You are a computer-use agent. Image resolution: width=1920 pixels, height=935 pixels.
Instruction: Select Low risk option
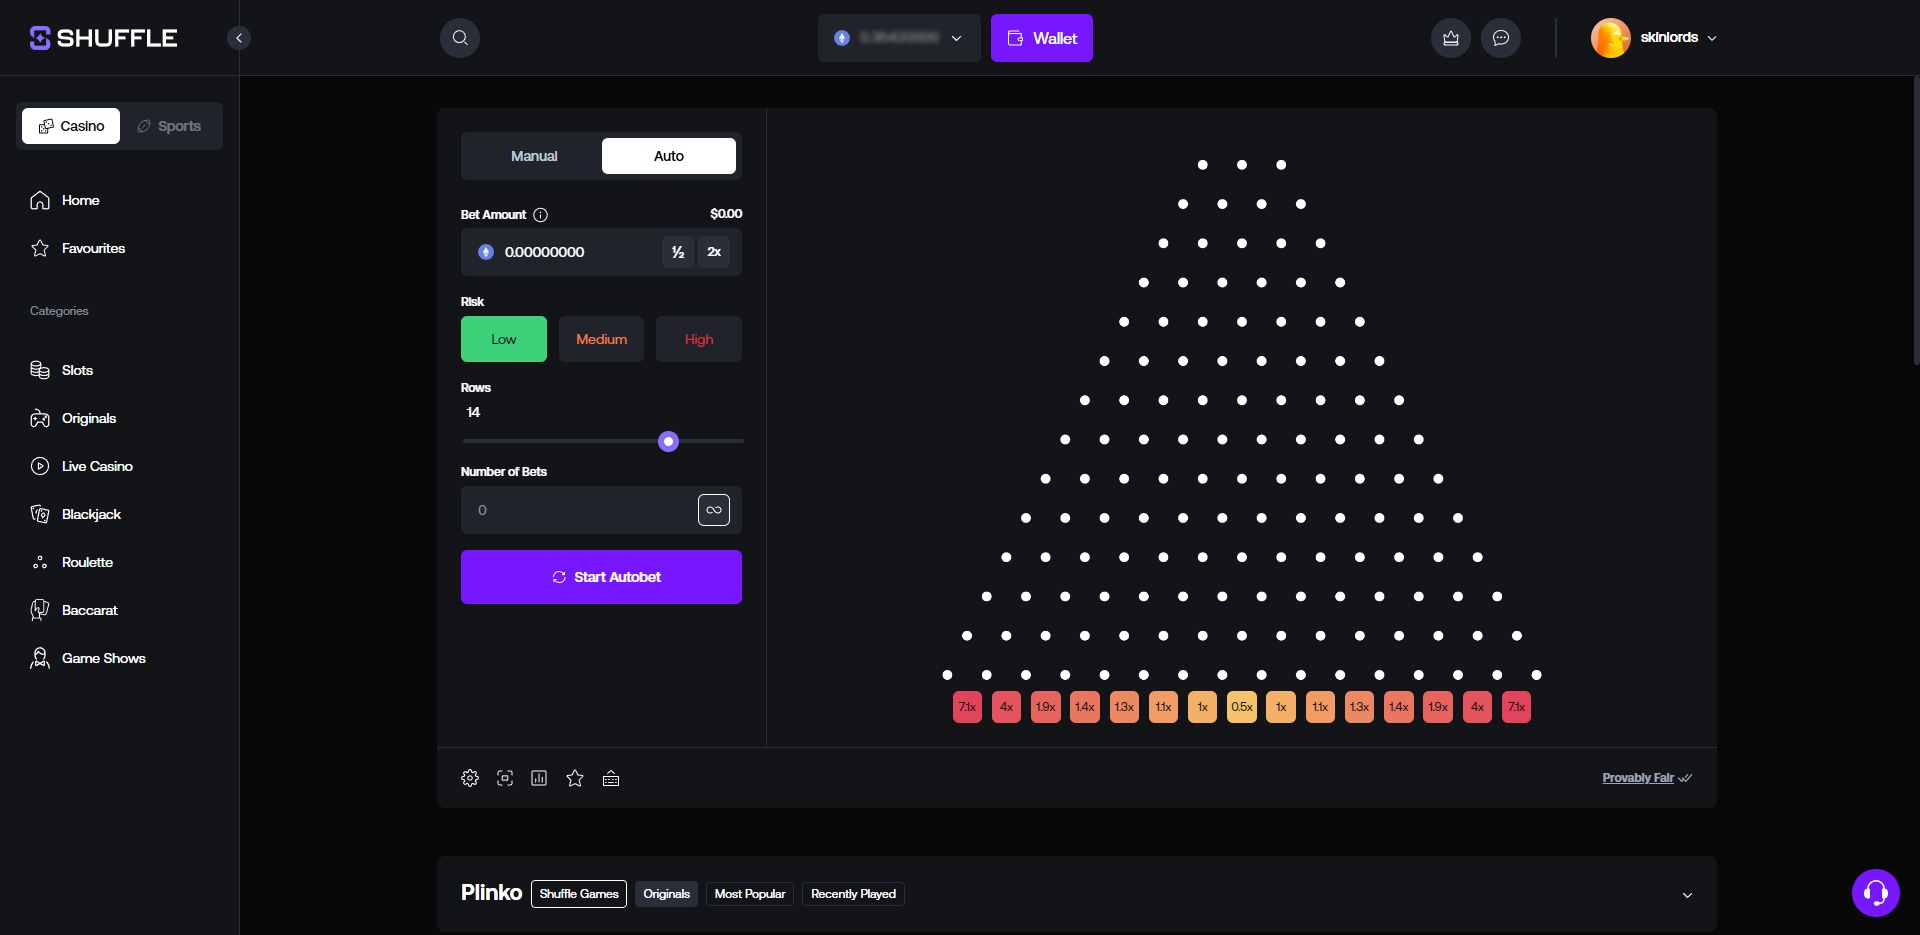(x=503, y=339)
